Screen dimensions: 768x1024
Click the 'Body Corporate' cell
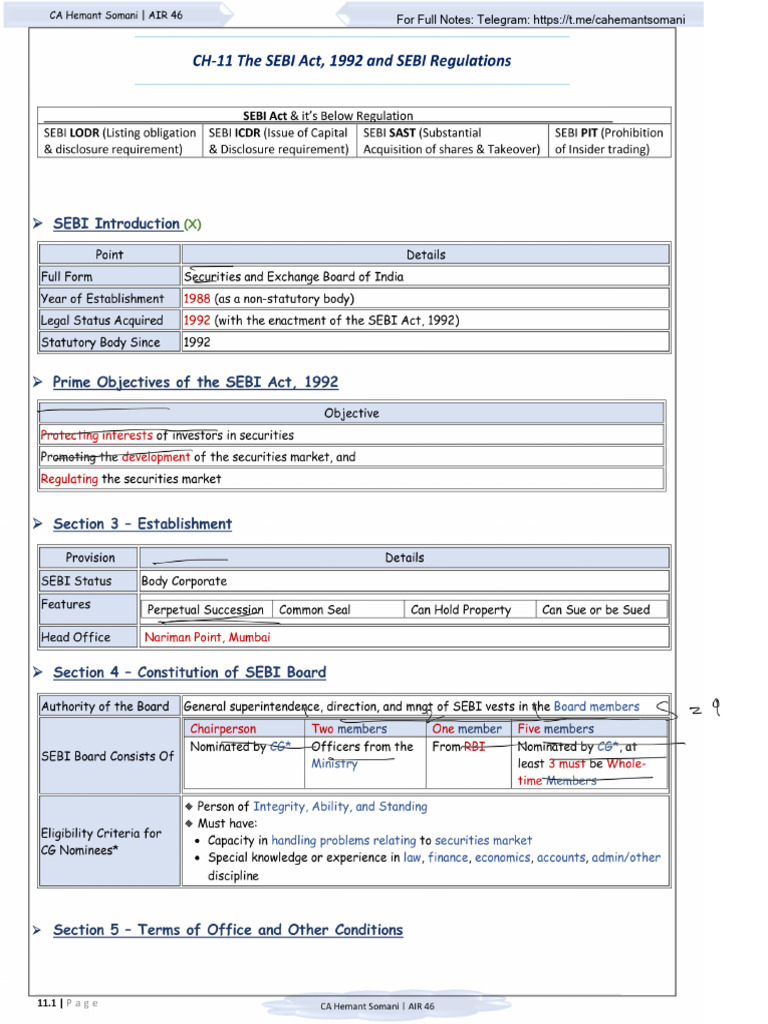[405, 581]
